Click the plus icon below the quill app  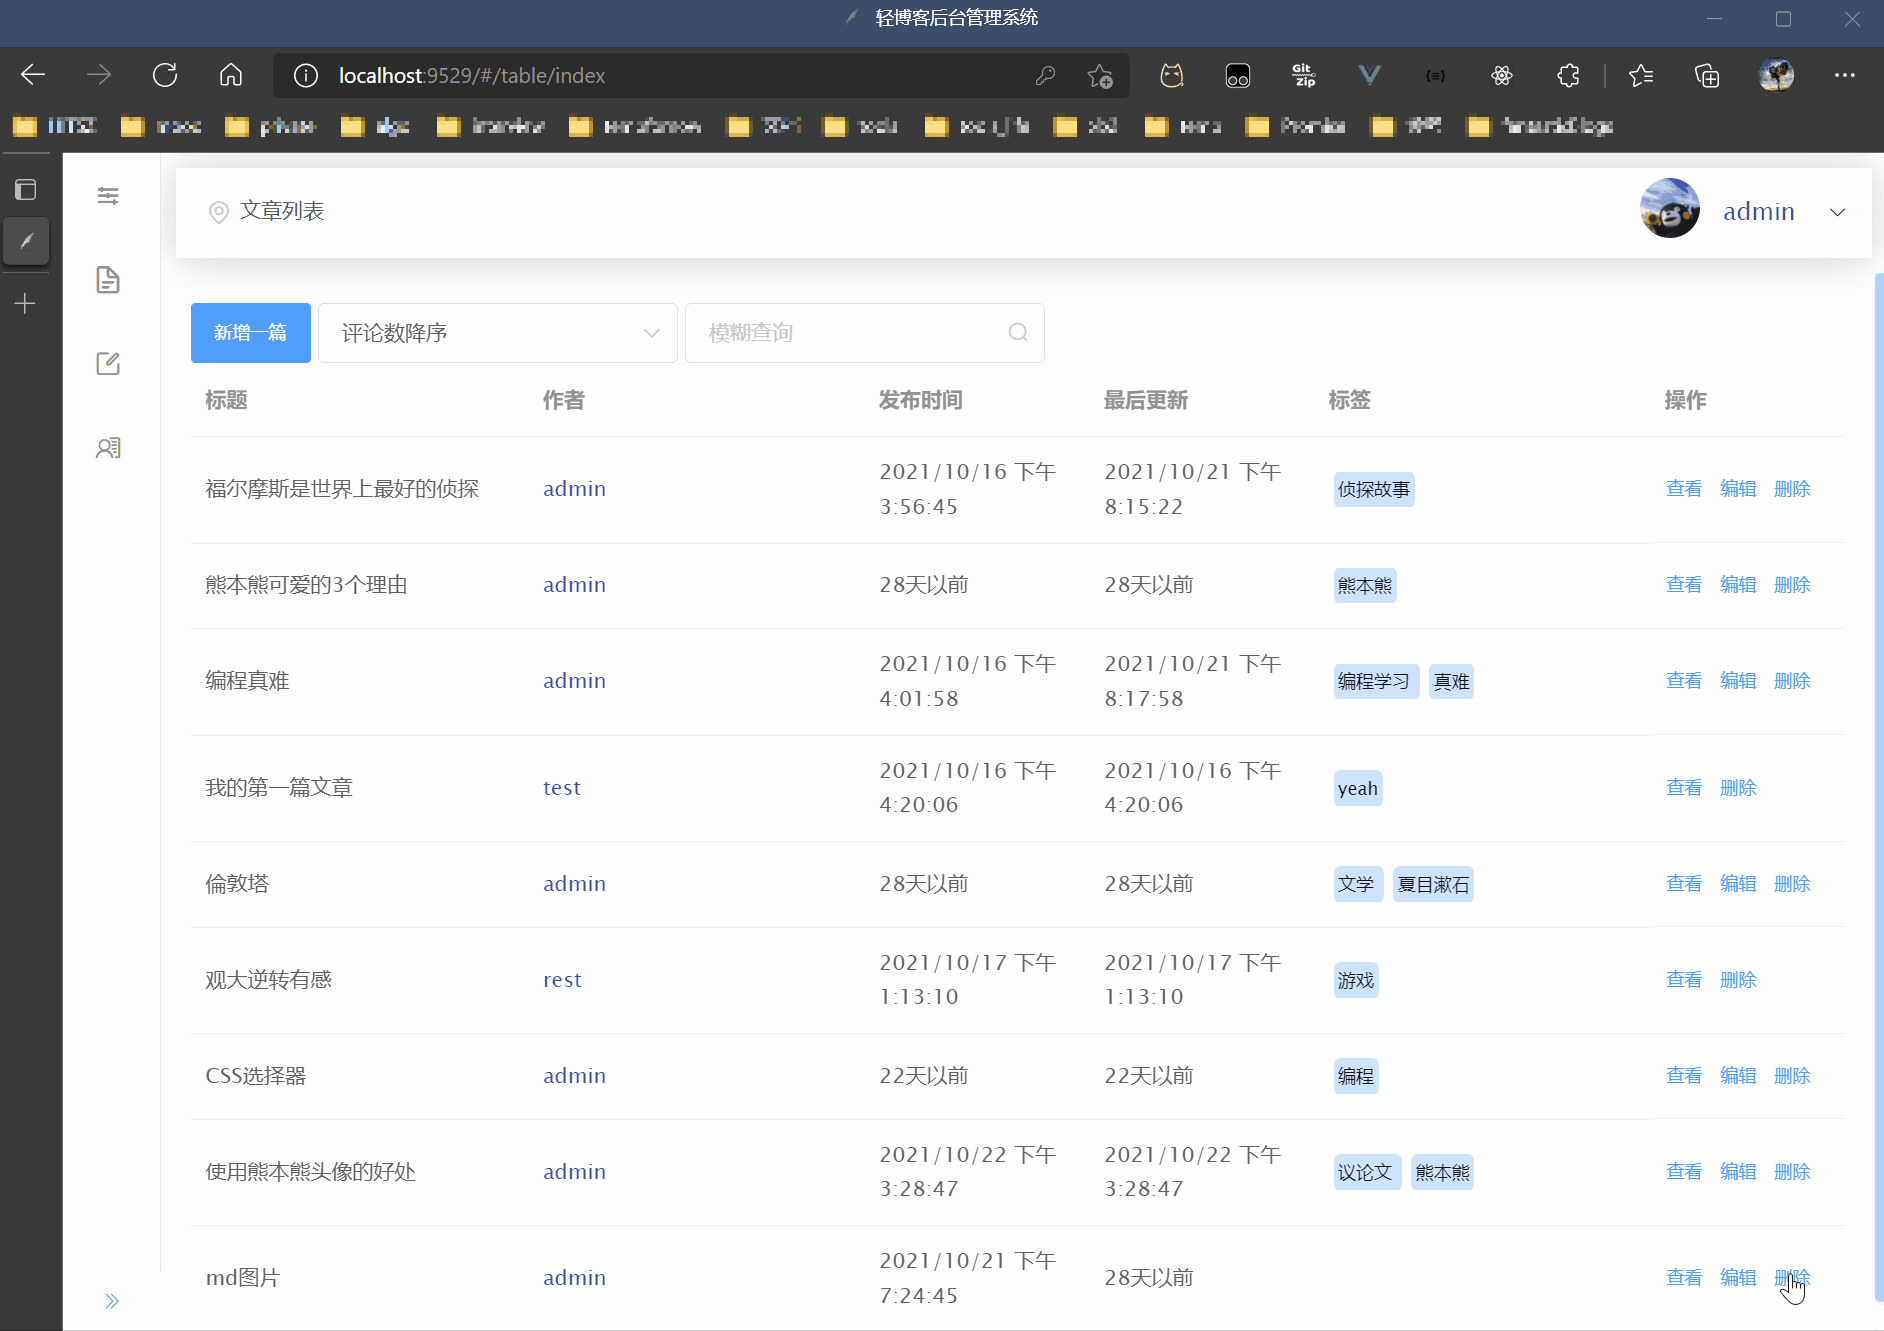tap(27, 303)
